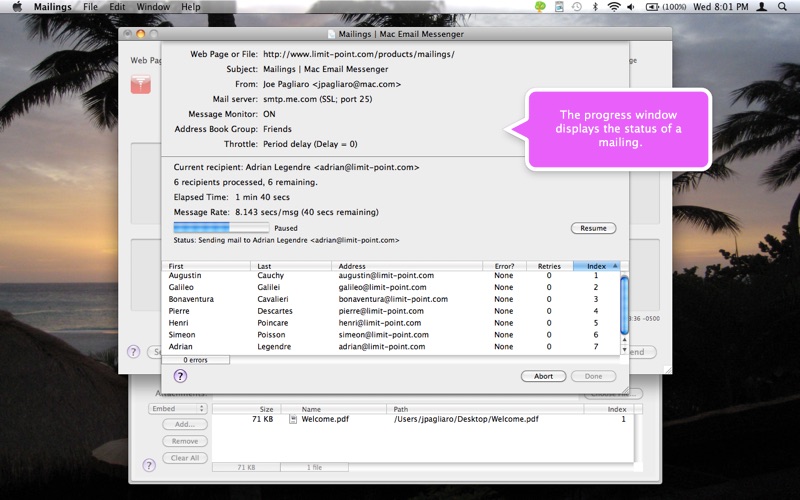Click address pierre@limit-point.com
This screenshot has width=800, height=500.
coord(380,311)
